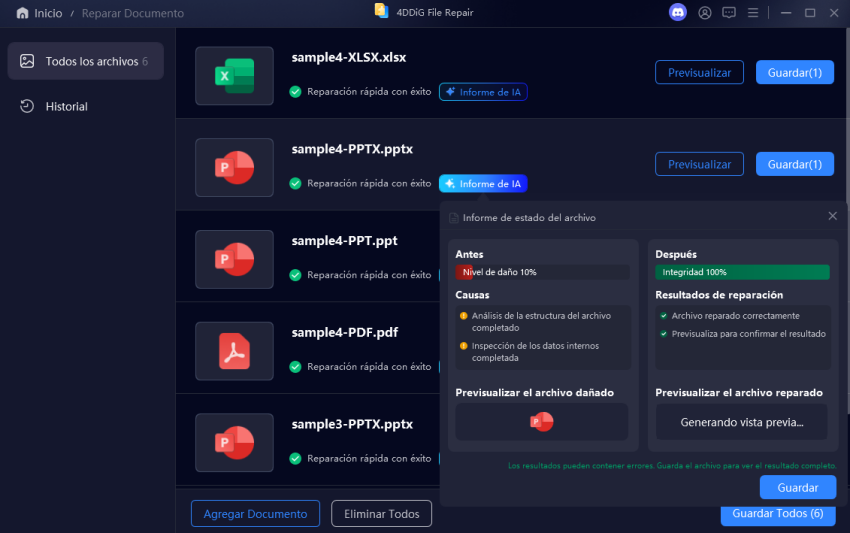
Task: Click the PowerPoint icon of sample4-PPT.ppt
Action: tap(234, 259)
